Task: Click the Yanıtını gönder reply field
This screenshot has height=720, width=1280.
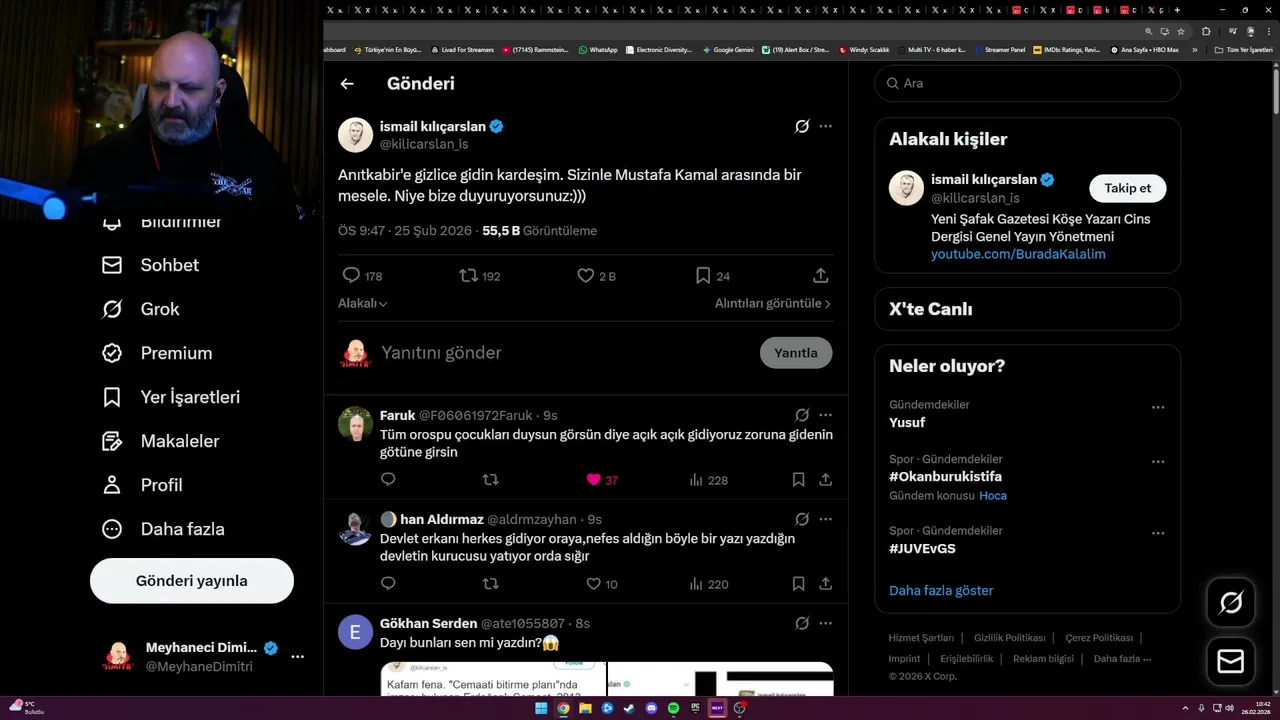Action: click(565, 353)
